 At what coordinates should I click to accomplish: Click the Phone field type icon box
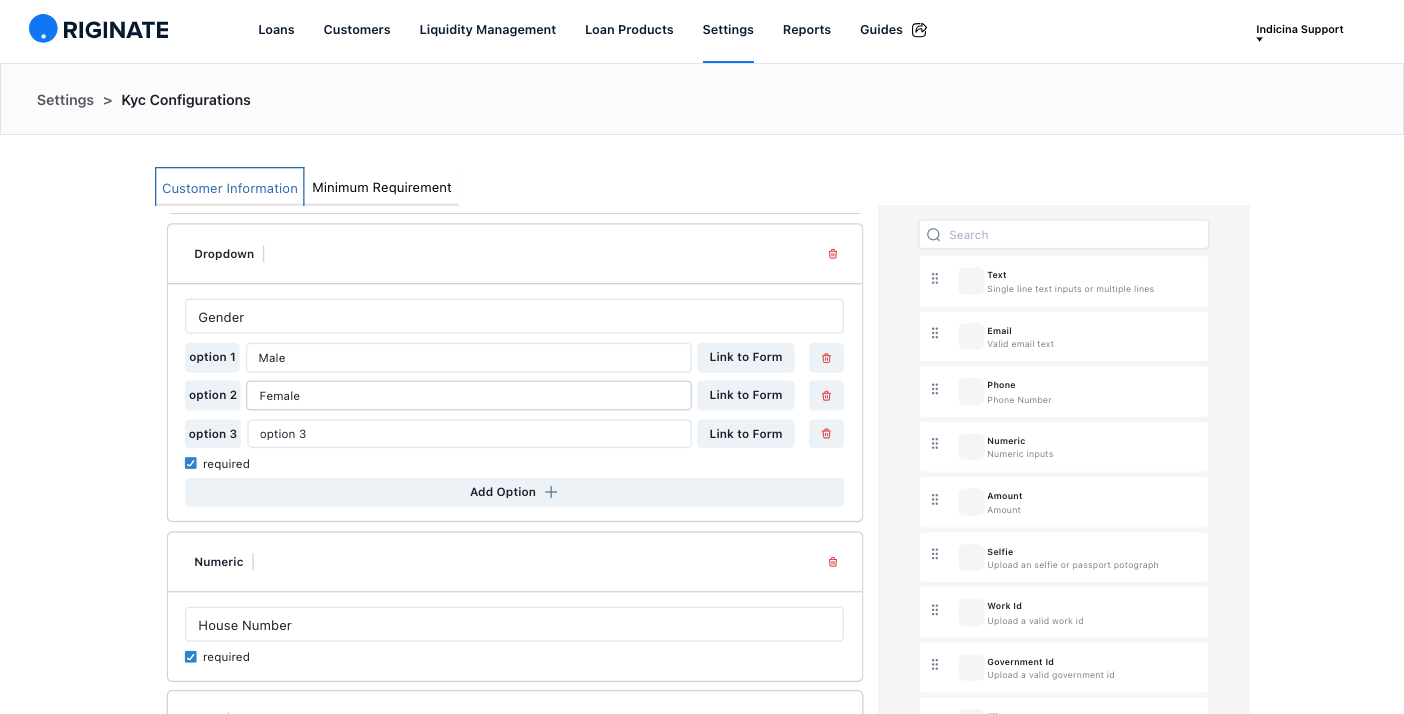(x=971, y=391)
